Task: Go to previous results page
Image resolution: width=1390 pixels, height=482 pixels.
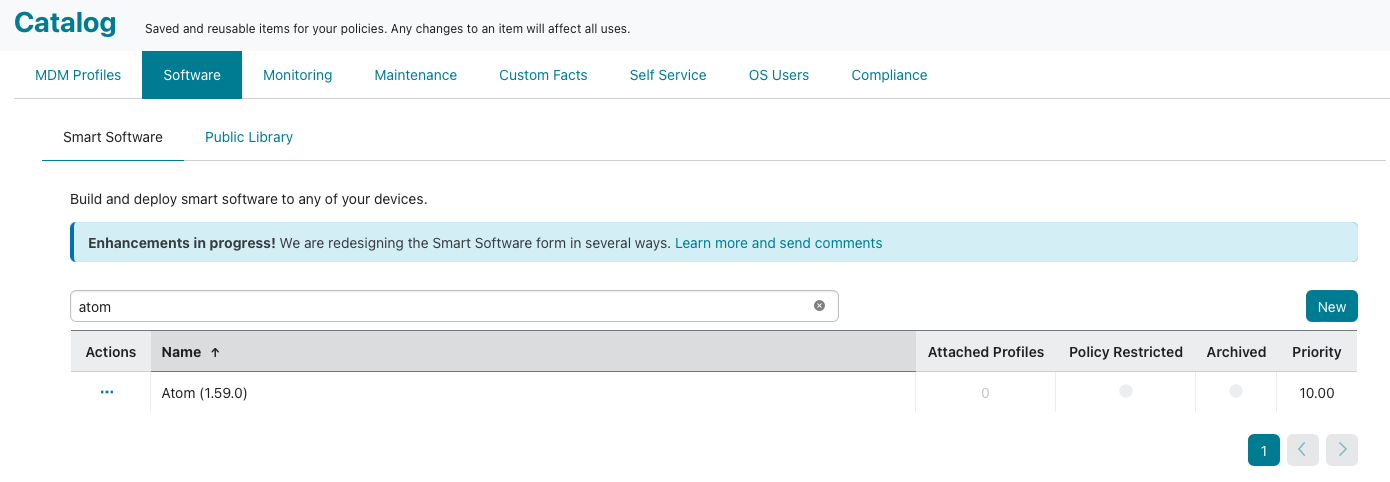Action: click(x=1303, y=450)
